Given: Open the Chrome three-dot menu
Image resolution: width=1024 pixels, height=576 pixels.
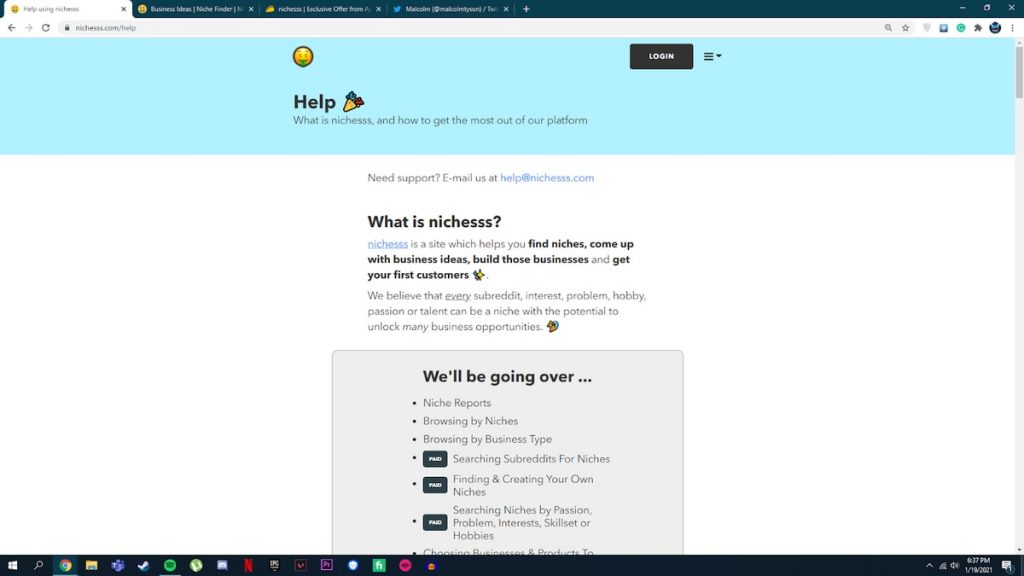Looking at the screenshot, I should click(x=1012, y=28).
